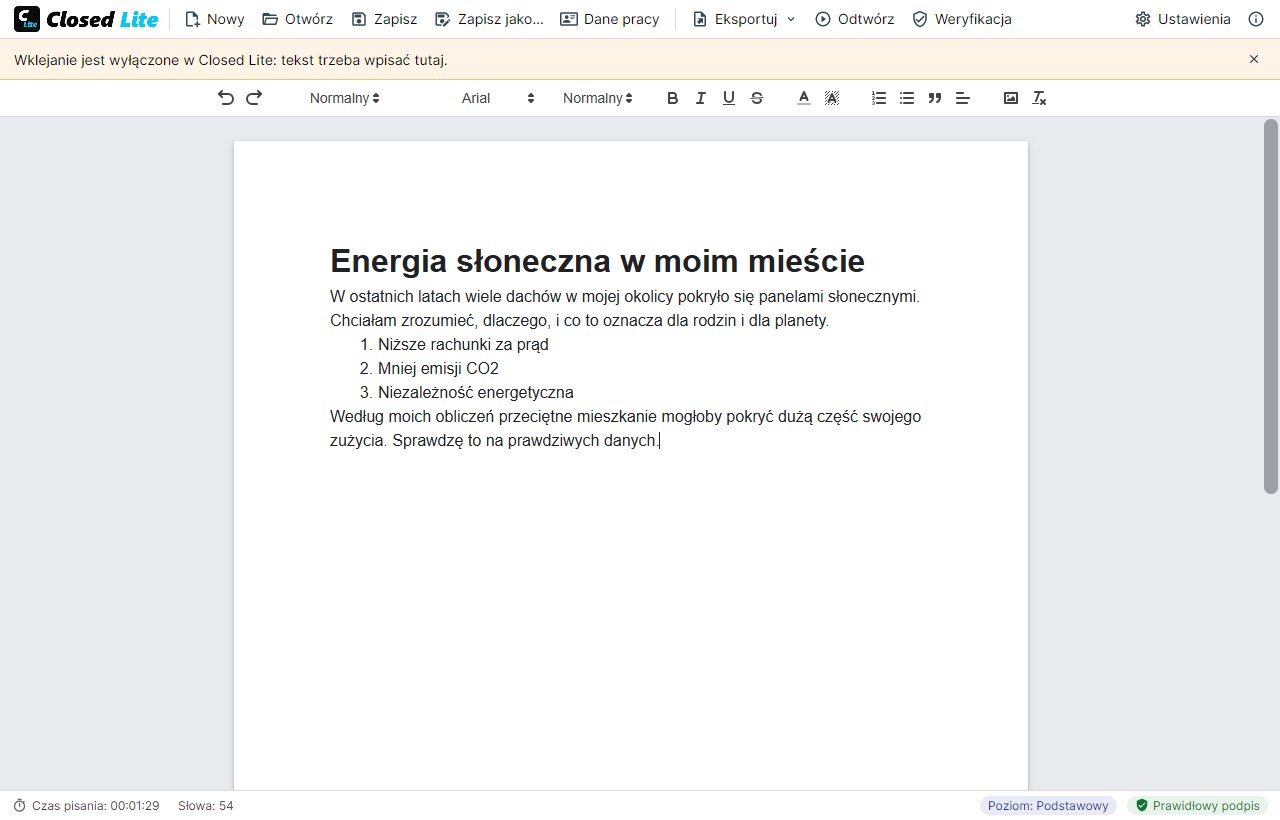This screenshot has height=820, width=1280.
Task: Click the Słowa: 54 word count
Action: point(206,805)
